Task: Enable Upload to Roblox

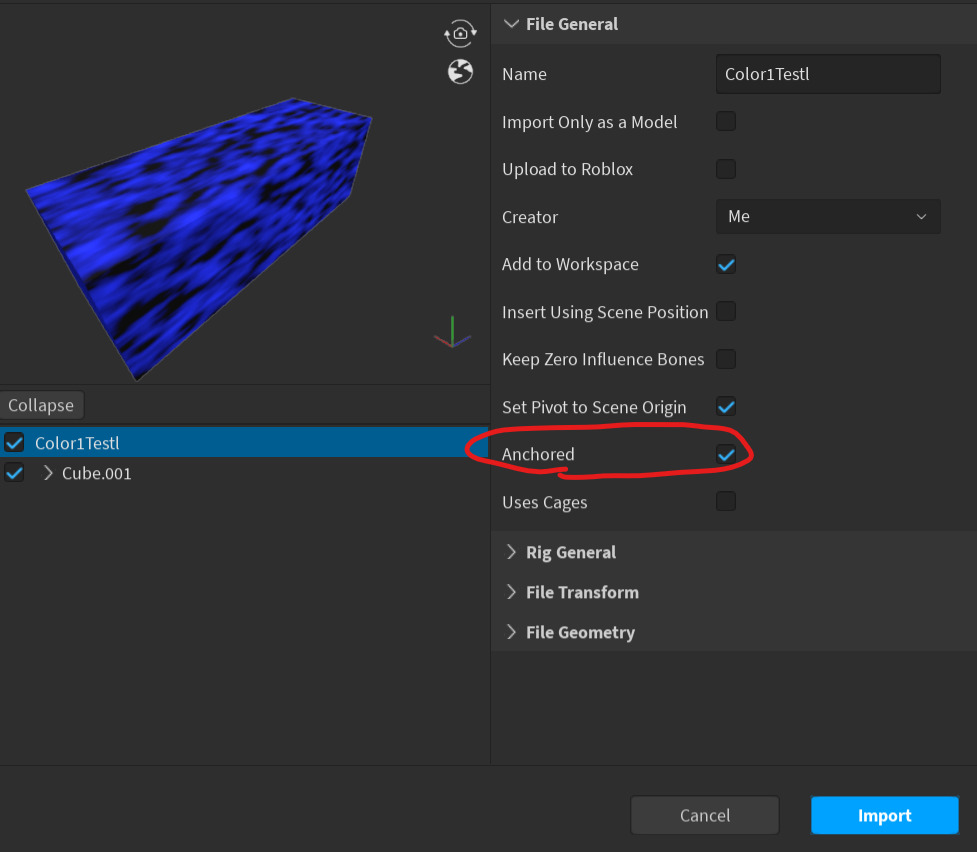Action: pyautogui.click(x=725, y=169)
